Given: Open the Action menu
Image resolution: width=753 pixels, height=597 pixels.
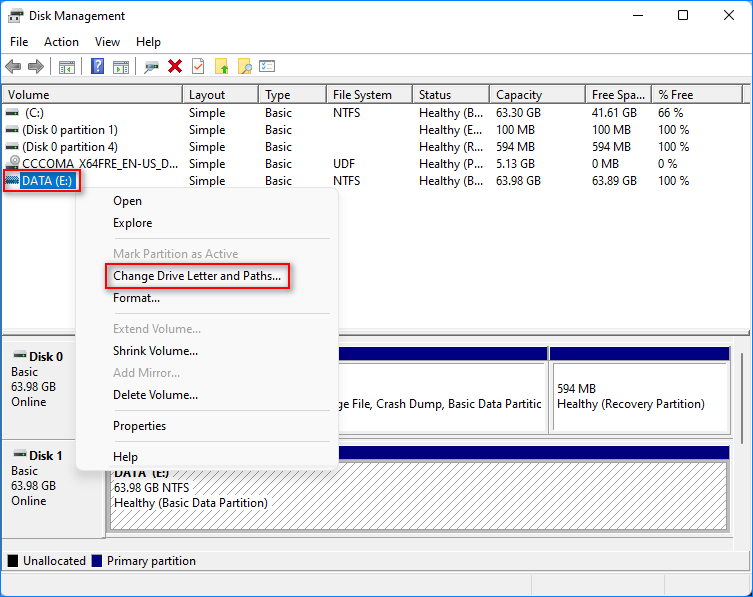Looking at the screenshot, I should pos(61,42).
